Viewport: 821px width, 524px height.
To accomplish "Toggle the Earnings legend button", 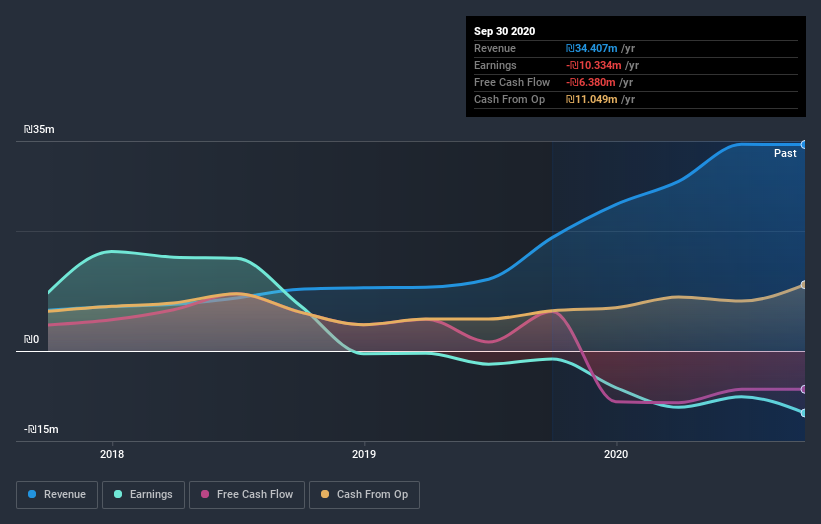I will 143,495.
